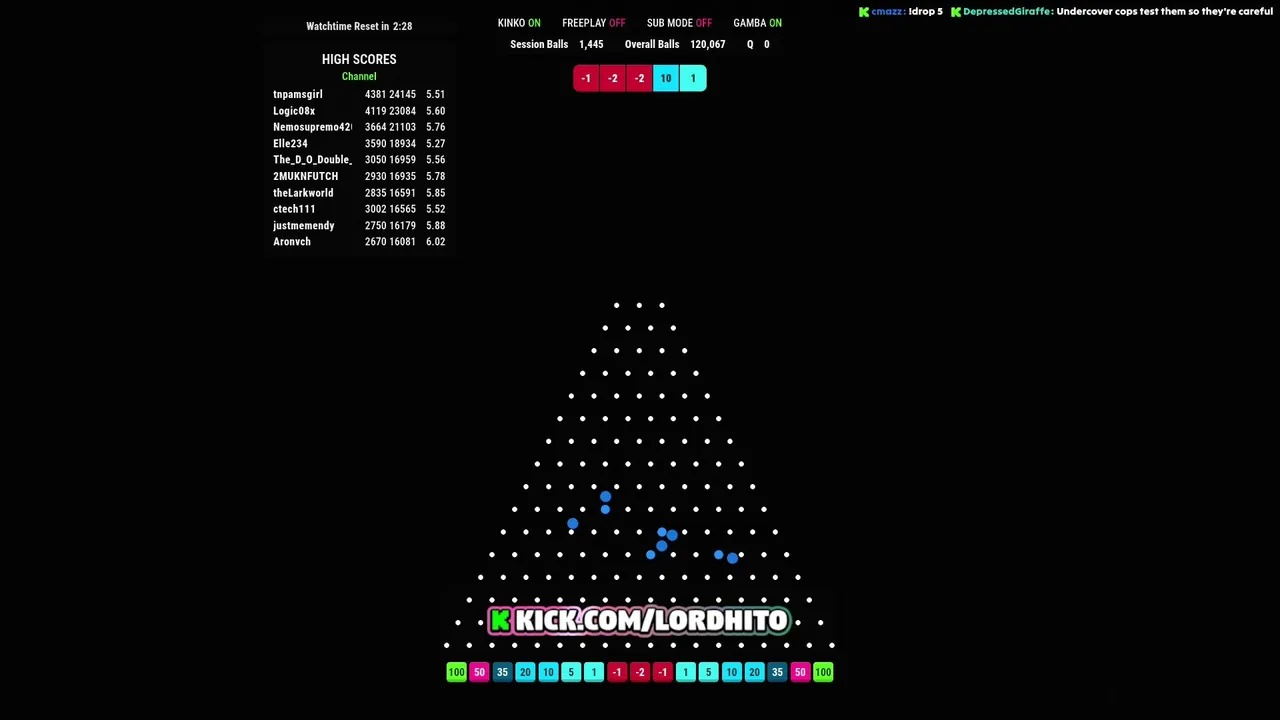This screenshot has height=720, width=1280.
Task: Click the '!drop 5' chat message text
Action: pyautogui.click(x=926, y=12)
